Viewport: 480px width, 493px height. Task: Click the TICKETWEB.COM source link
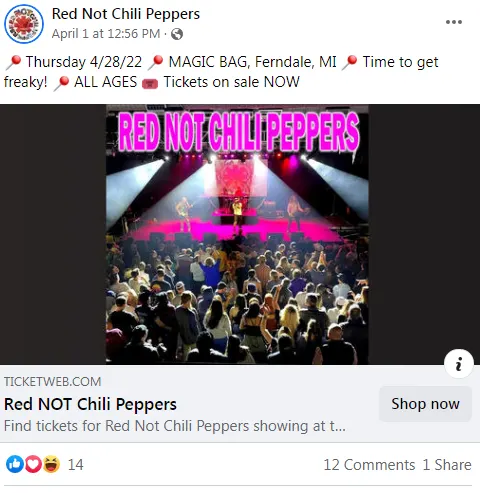pyautogui.click(x=53, y=382)
